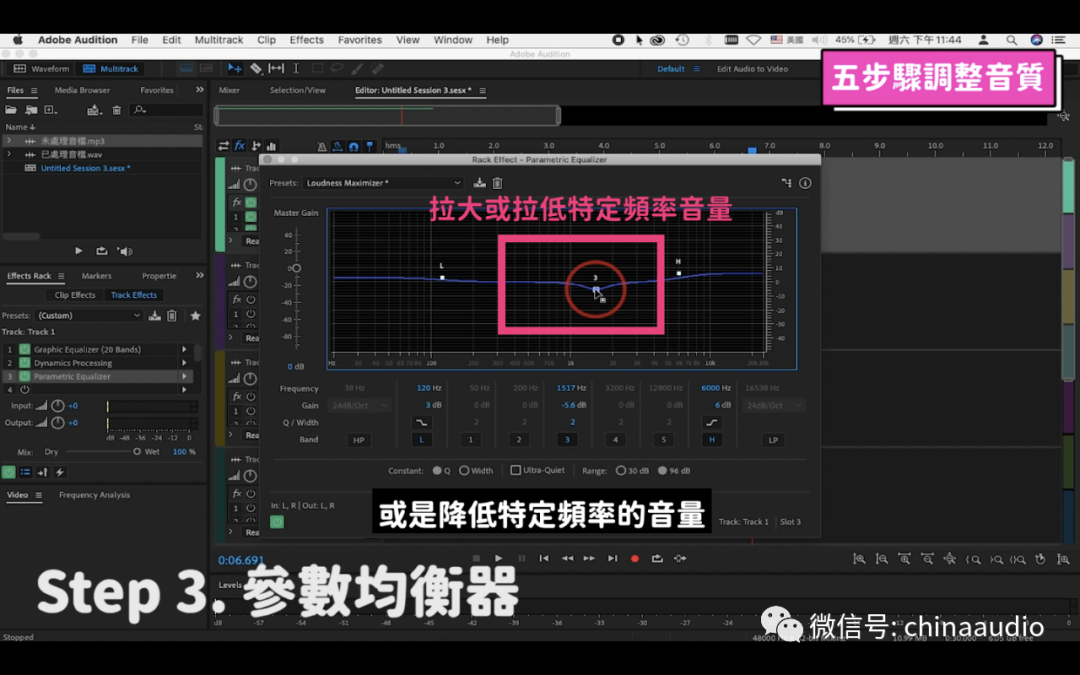Open the Effects Rack (Custom) presets dropdown

click(x=88, y=315)
